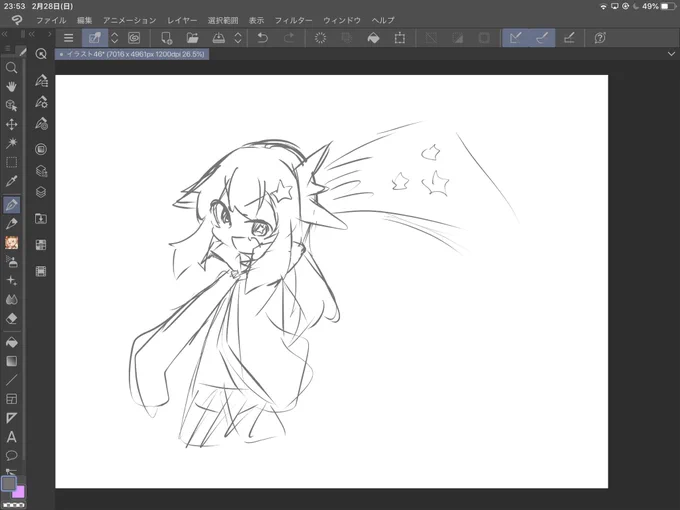Open the フィルター menu
Screen dimensions: 680x510
(293, 20)
